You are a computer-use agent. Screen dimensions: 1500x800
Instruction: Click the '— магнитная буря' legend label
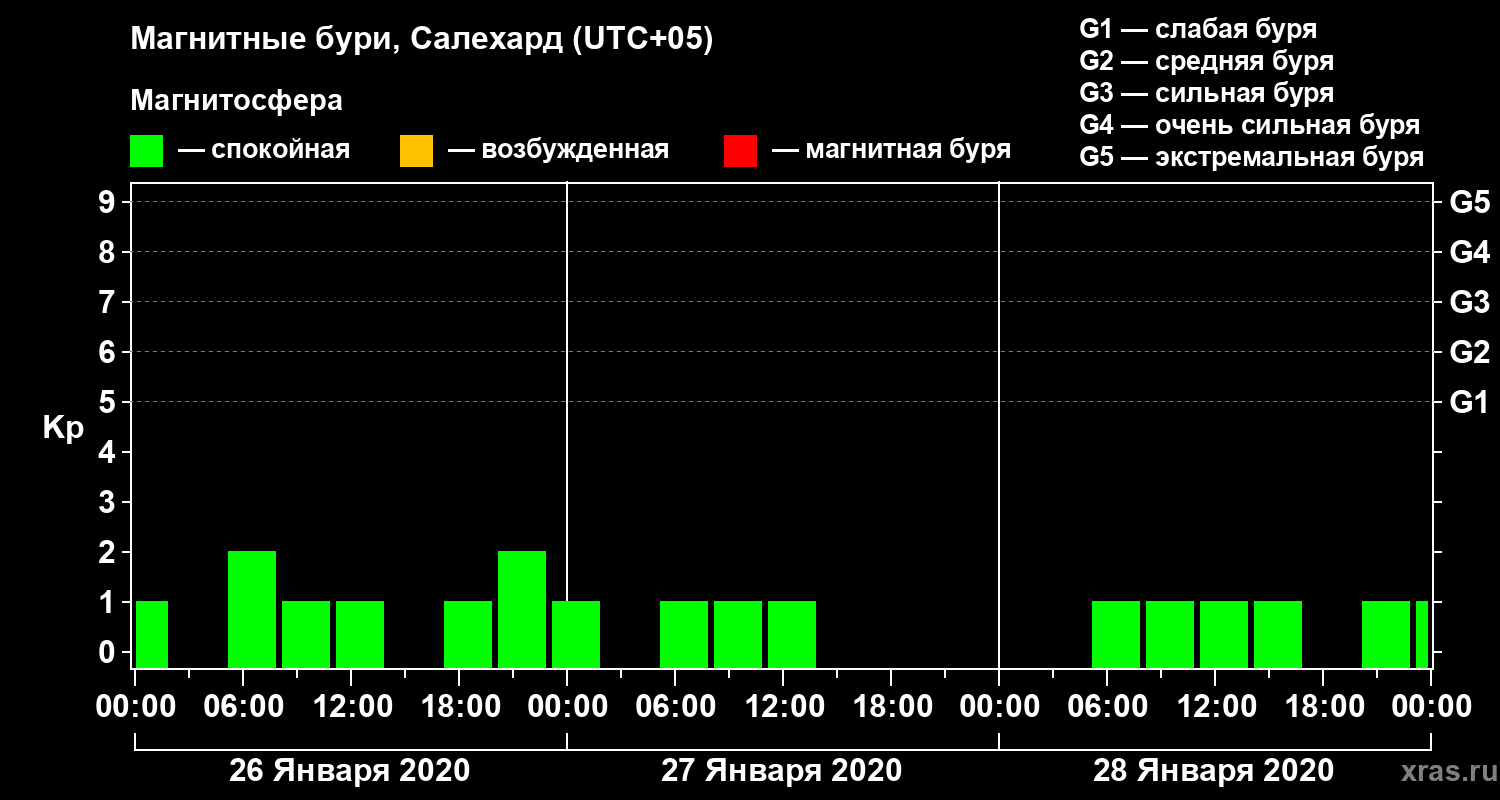[892, 150]
